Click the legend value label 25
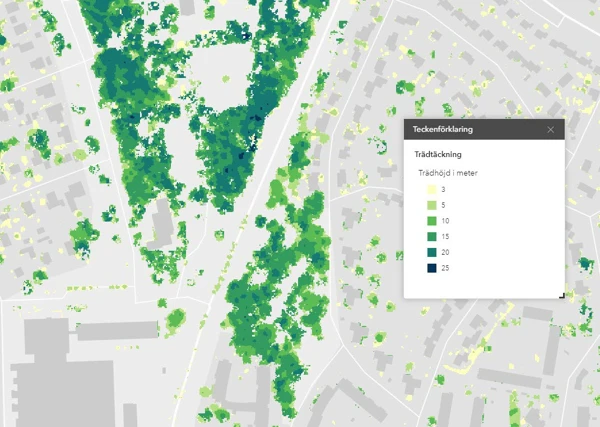The image size is (600, 427). click(445, 269)
